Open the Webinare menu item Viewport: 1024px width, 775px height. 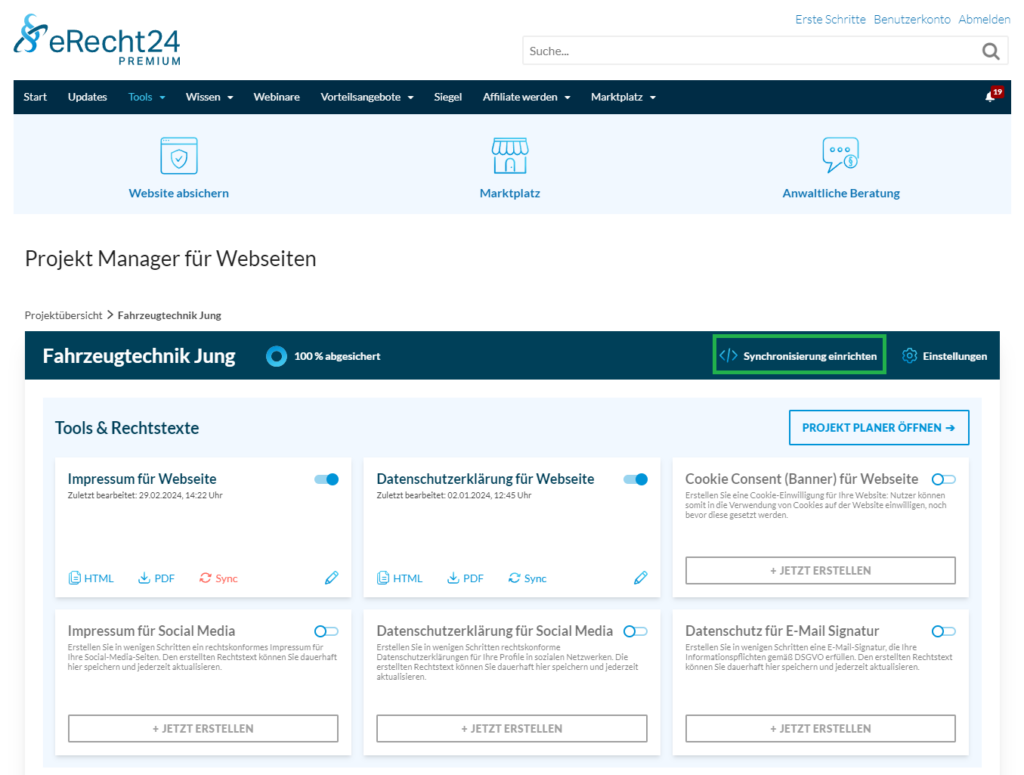pos(276,97)
